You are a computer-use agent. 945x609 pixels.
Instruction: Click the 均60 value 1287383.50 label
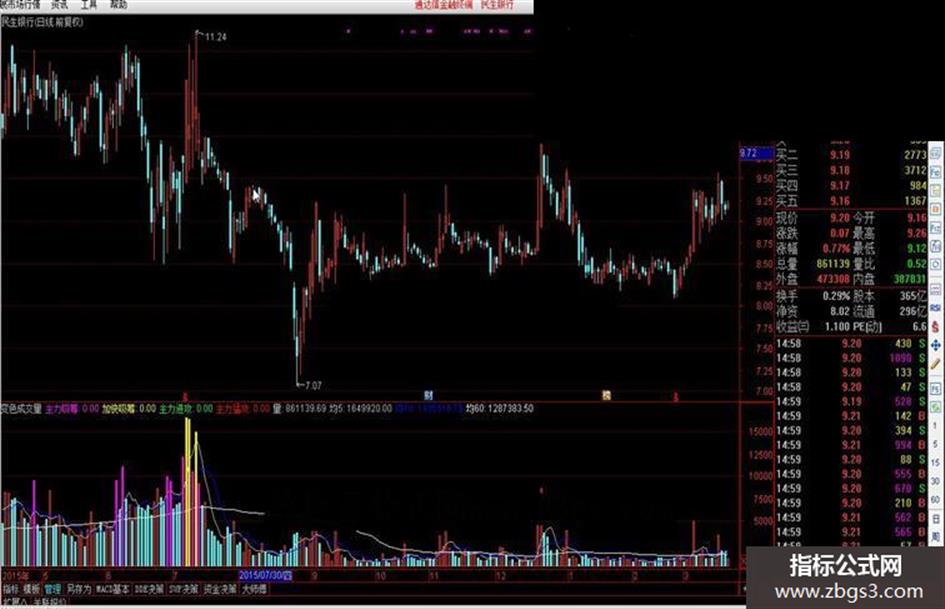pos(500,409)
